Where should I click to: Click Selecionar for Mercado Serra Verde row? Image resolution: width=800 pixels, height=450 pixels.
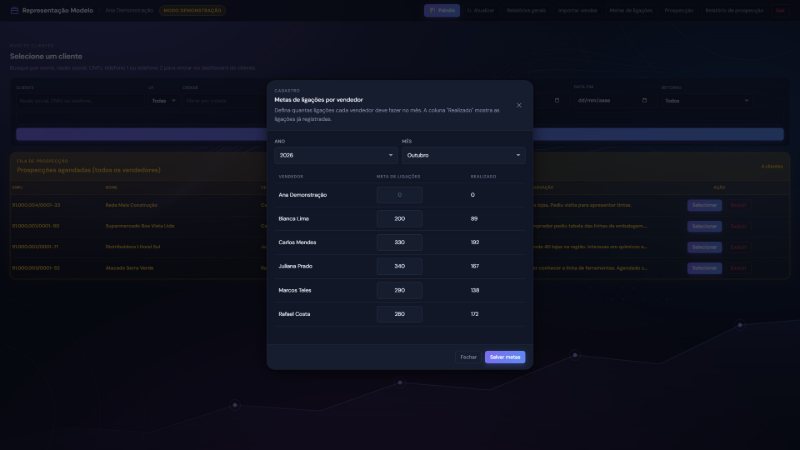(x=704, y=268)
